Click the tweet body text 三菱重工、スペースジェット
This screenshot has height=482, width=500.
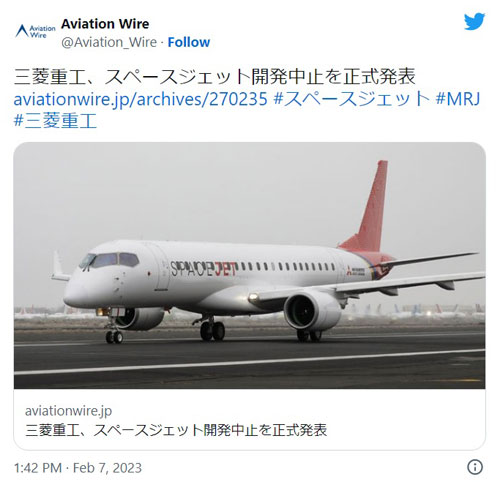132,77
